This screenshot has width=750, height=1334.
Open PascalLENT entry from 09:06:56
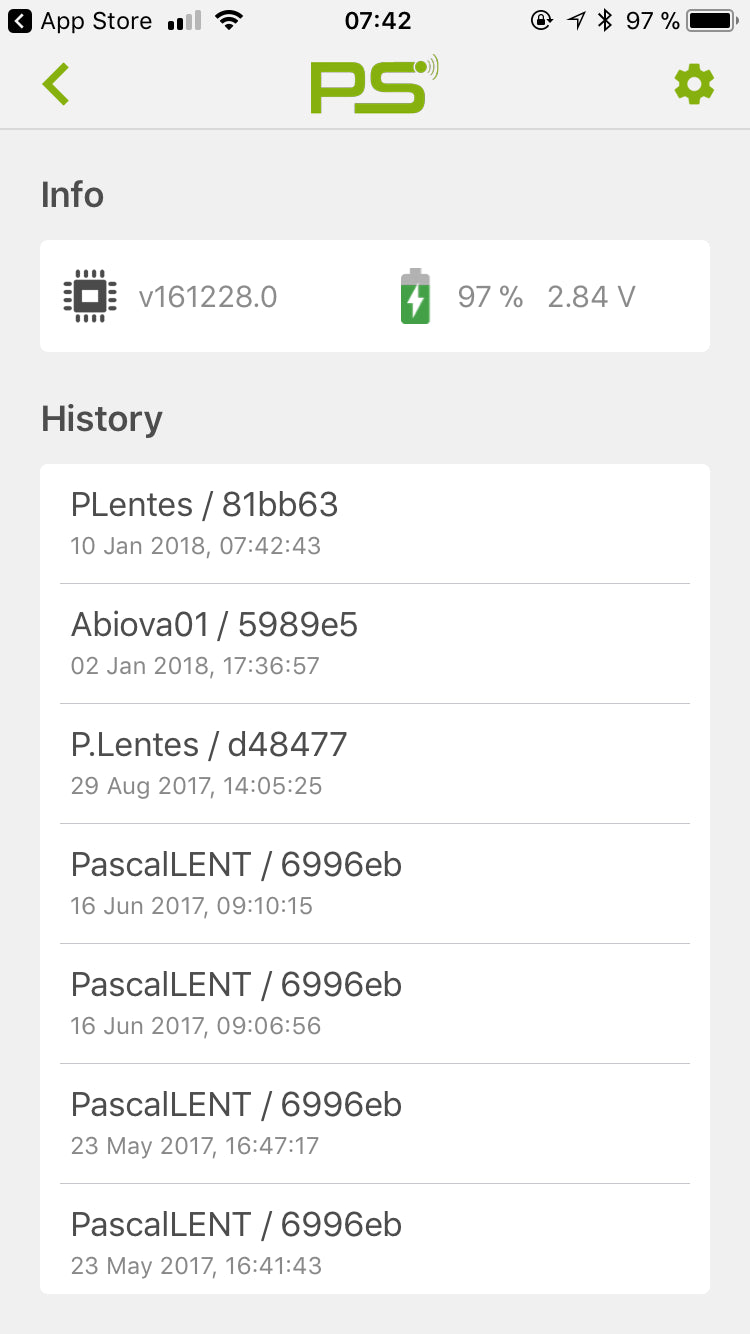(375, 1003)
